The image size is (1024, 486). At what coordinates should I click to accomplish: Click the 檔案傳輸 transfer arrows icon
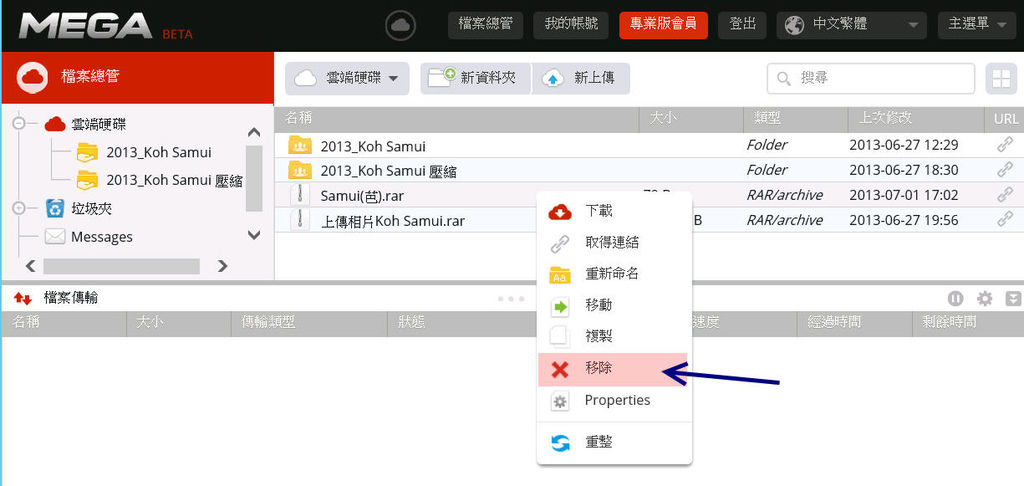click(23, 299)
